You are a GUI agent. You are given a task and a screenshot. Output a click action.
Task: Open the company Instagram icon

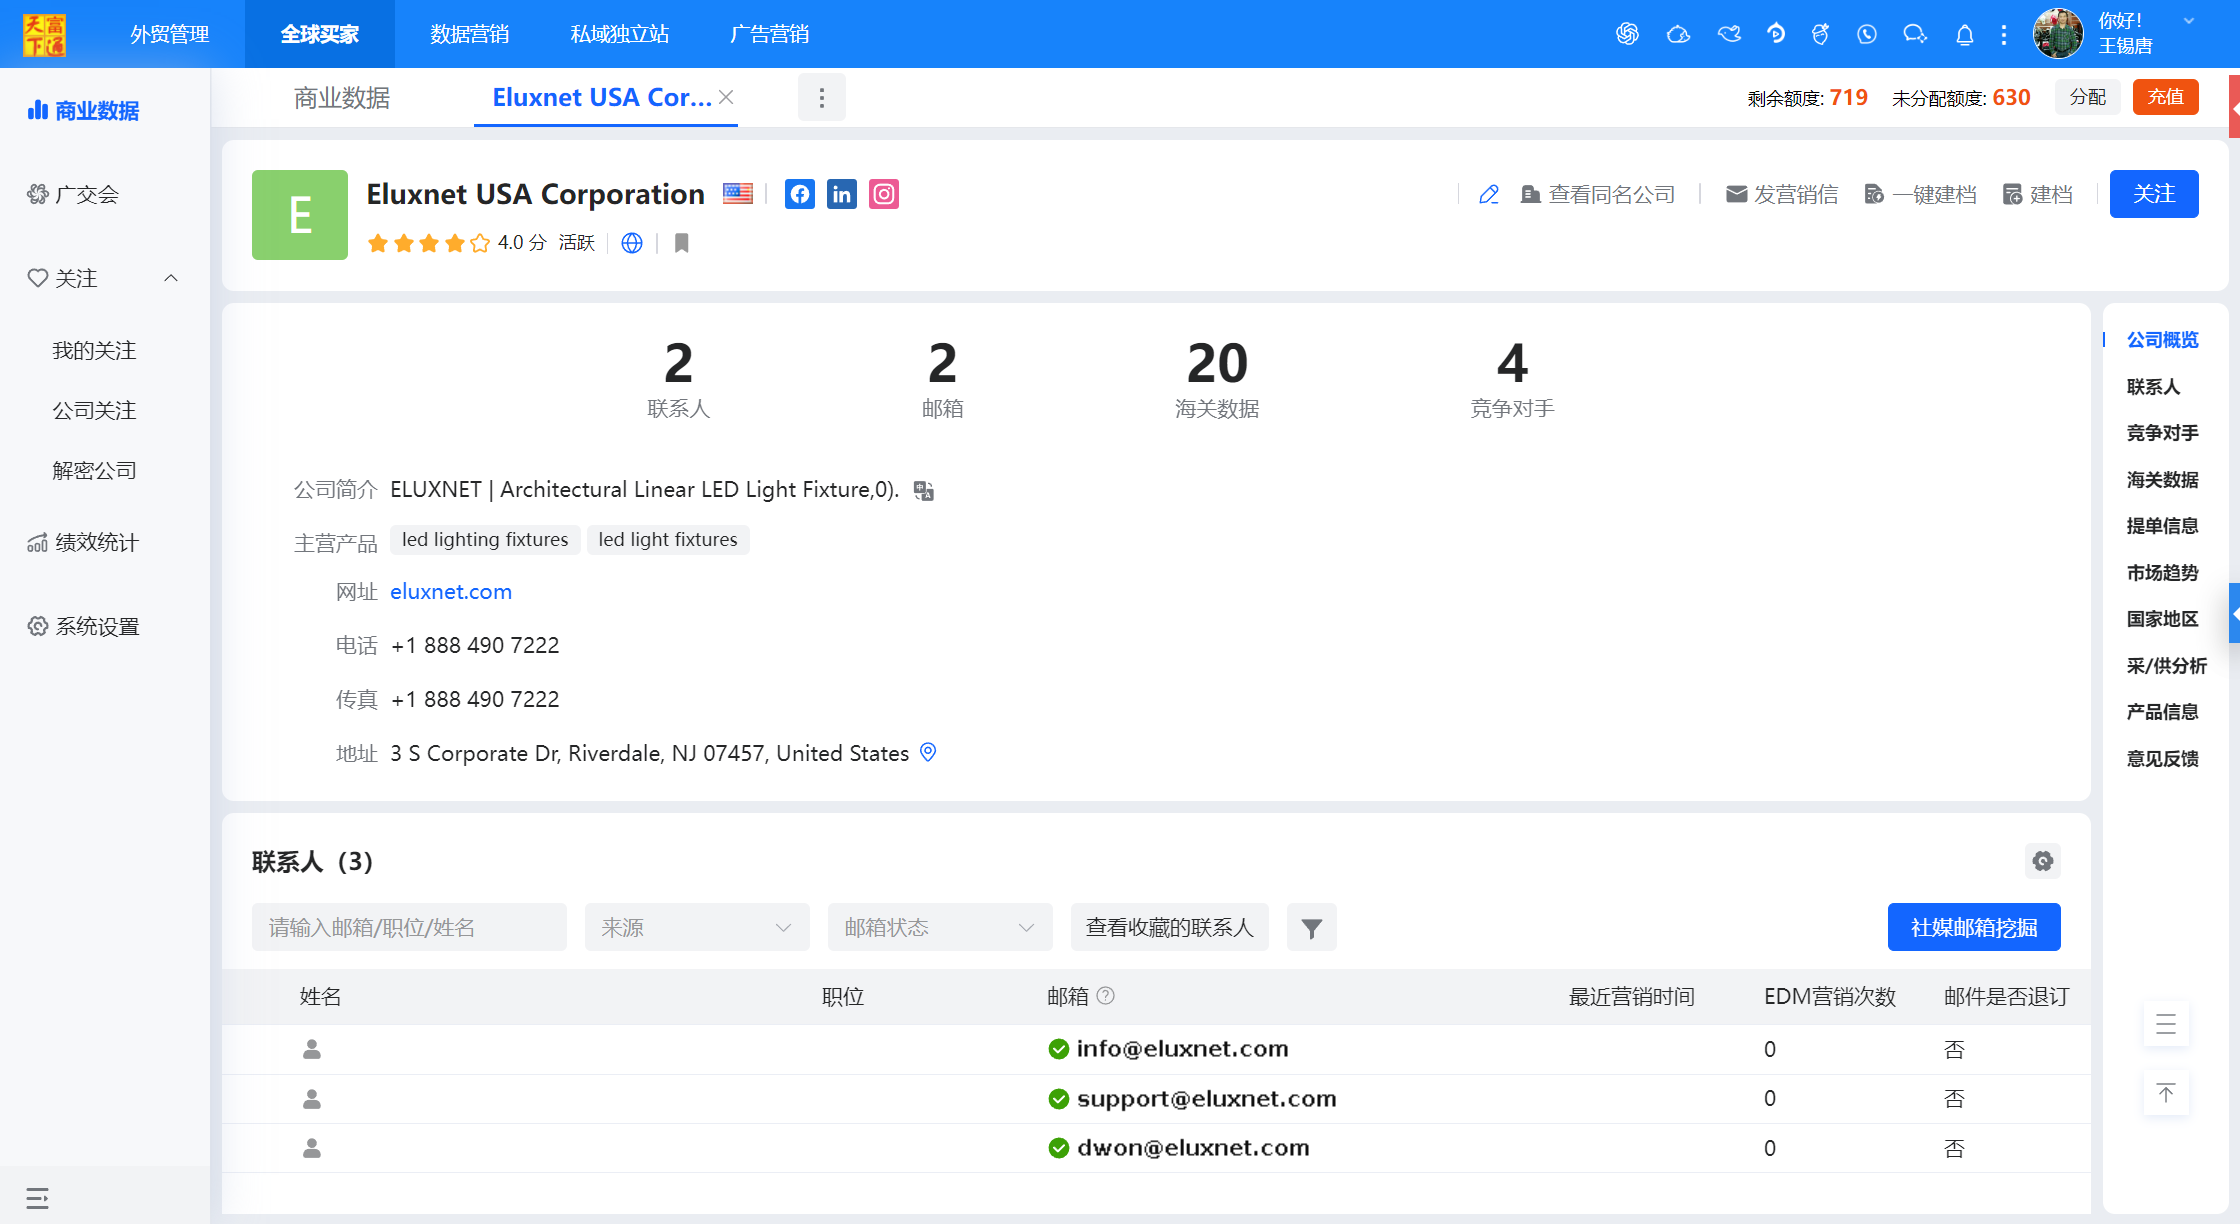(884, 194)
